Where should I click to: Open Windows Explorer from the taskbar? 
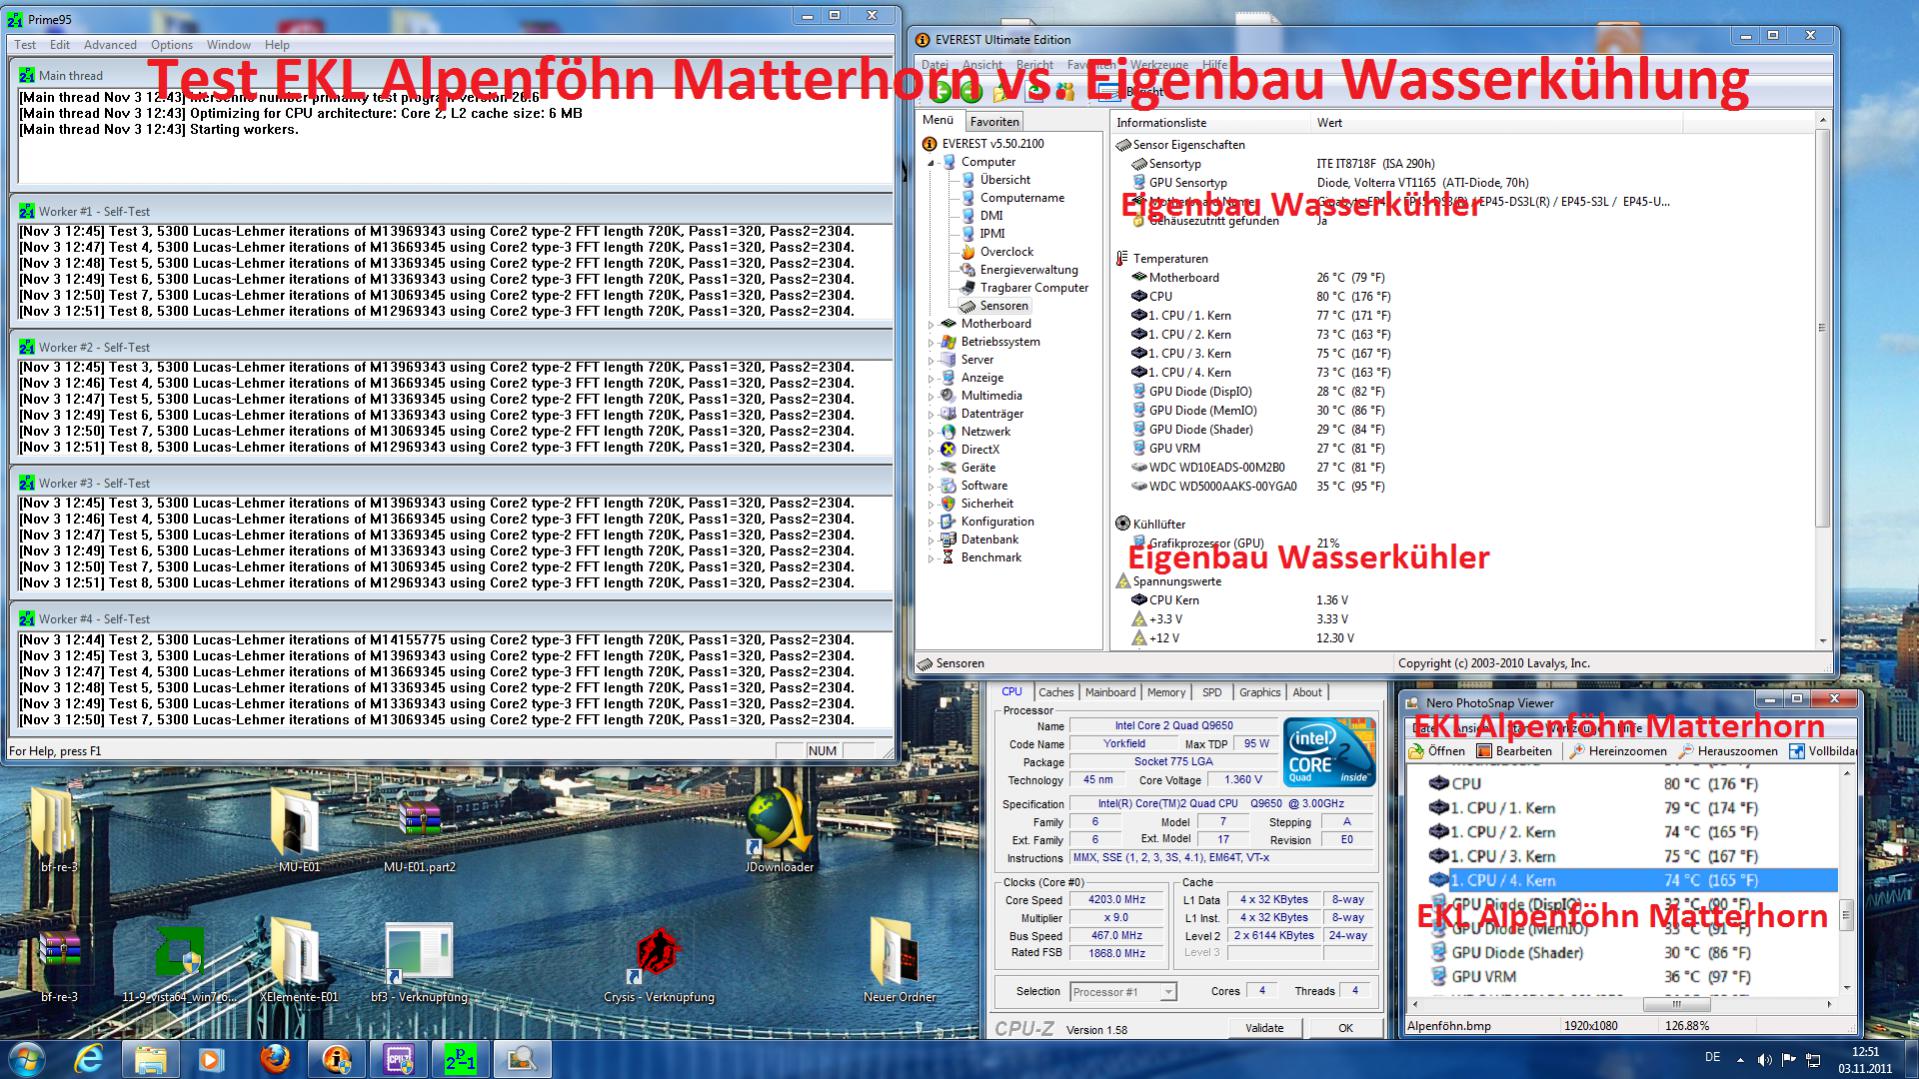tap(150, 1059)
